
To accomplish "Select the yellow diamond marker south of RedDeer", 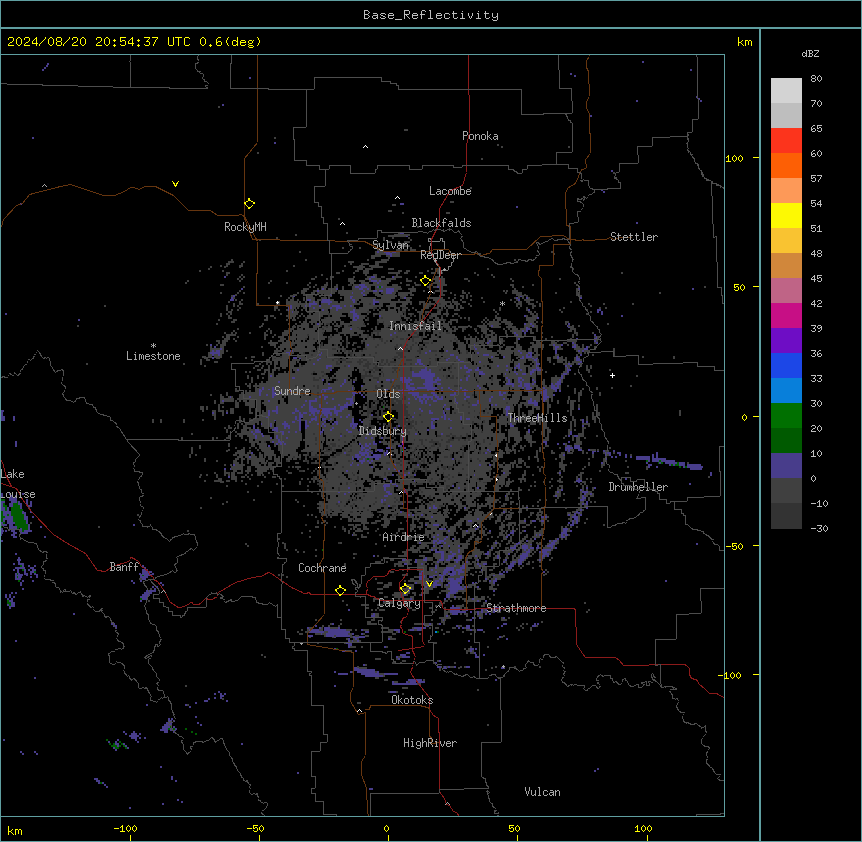I will pyautogui.click(x=426, y=281).
